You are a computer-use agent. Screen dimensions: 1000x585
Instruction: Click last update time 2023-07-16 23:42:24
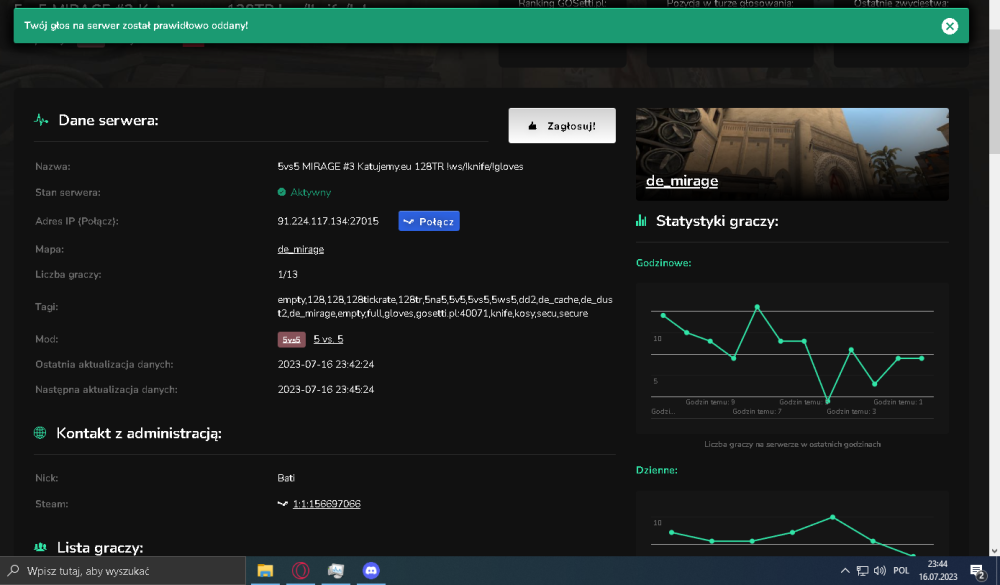pos(326,364)
